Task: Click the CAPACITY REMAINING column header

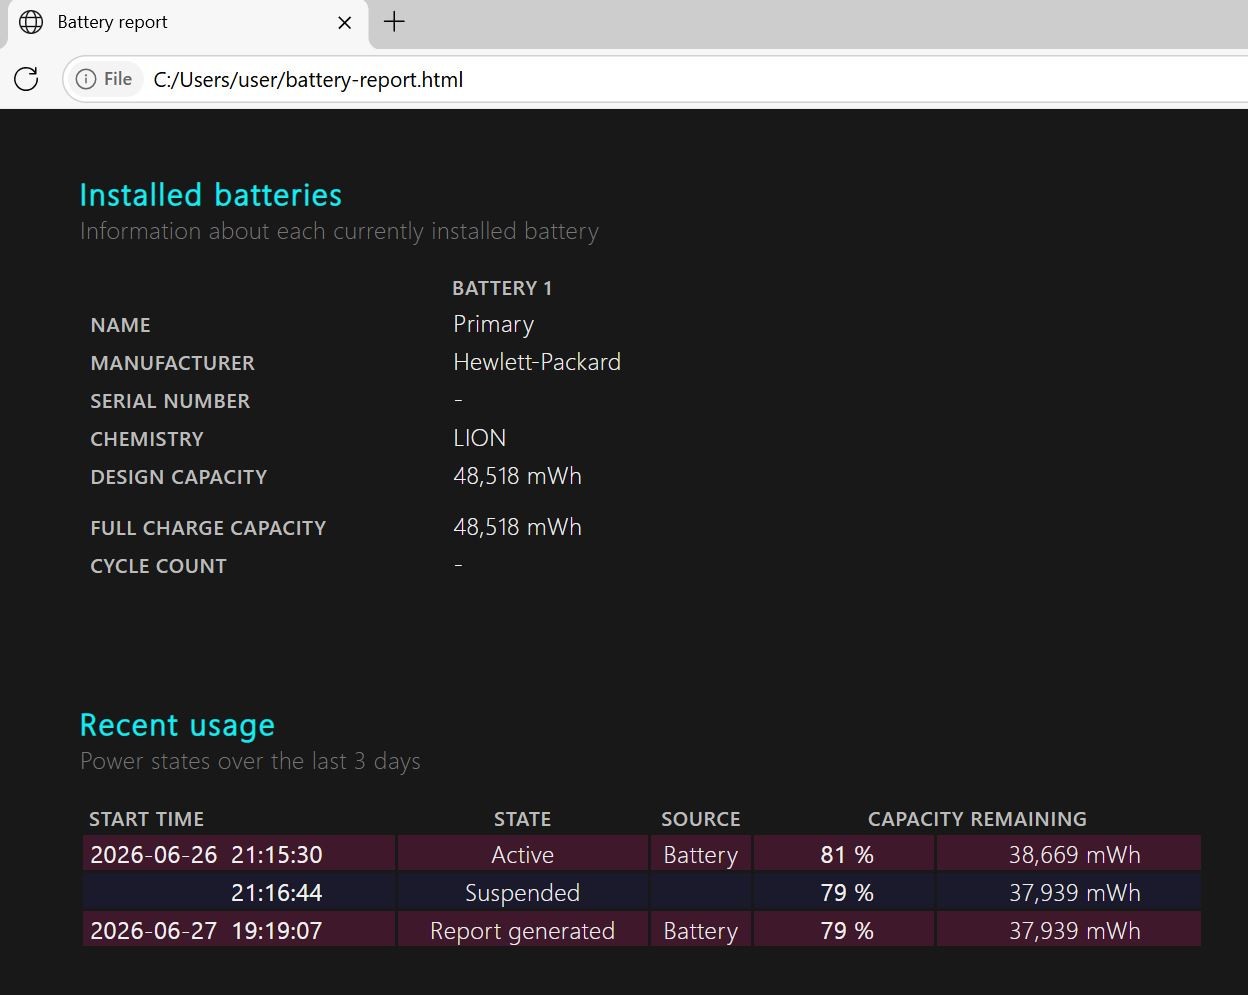Action: [x=977, y=819]
